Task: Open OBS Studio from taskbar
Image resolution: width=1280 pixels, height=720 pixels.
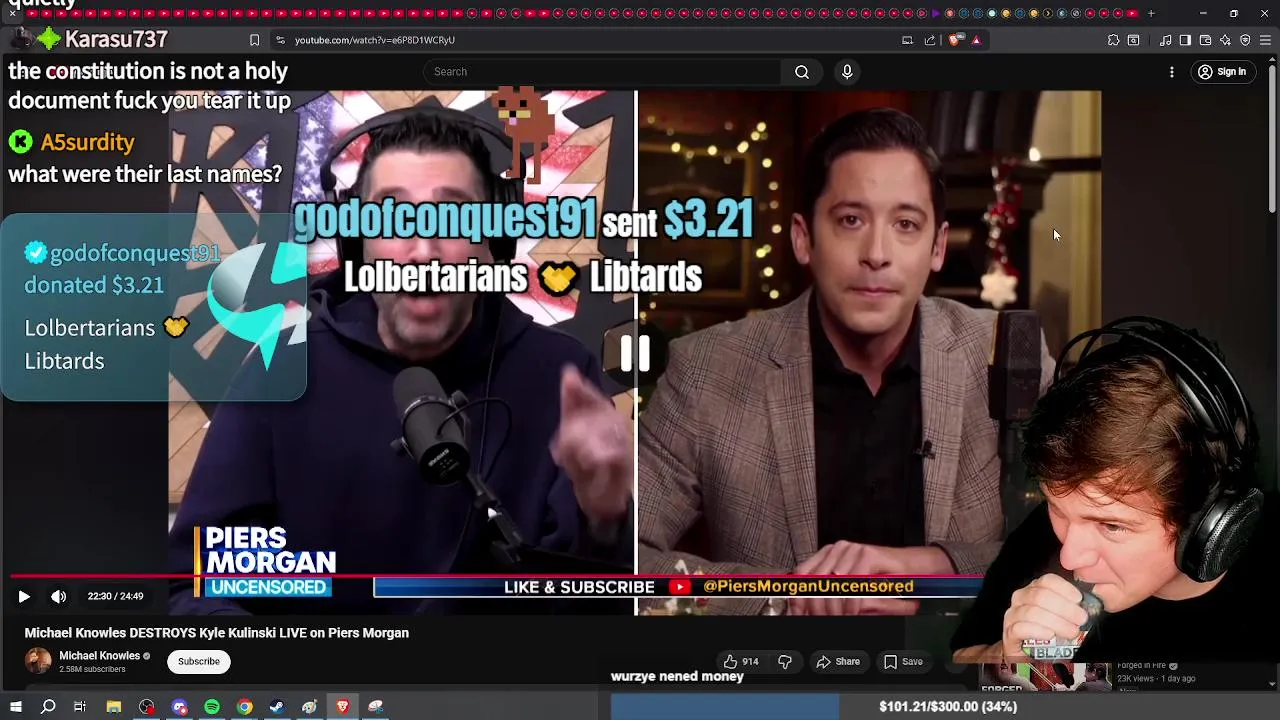Action: point(147,706)
